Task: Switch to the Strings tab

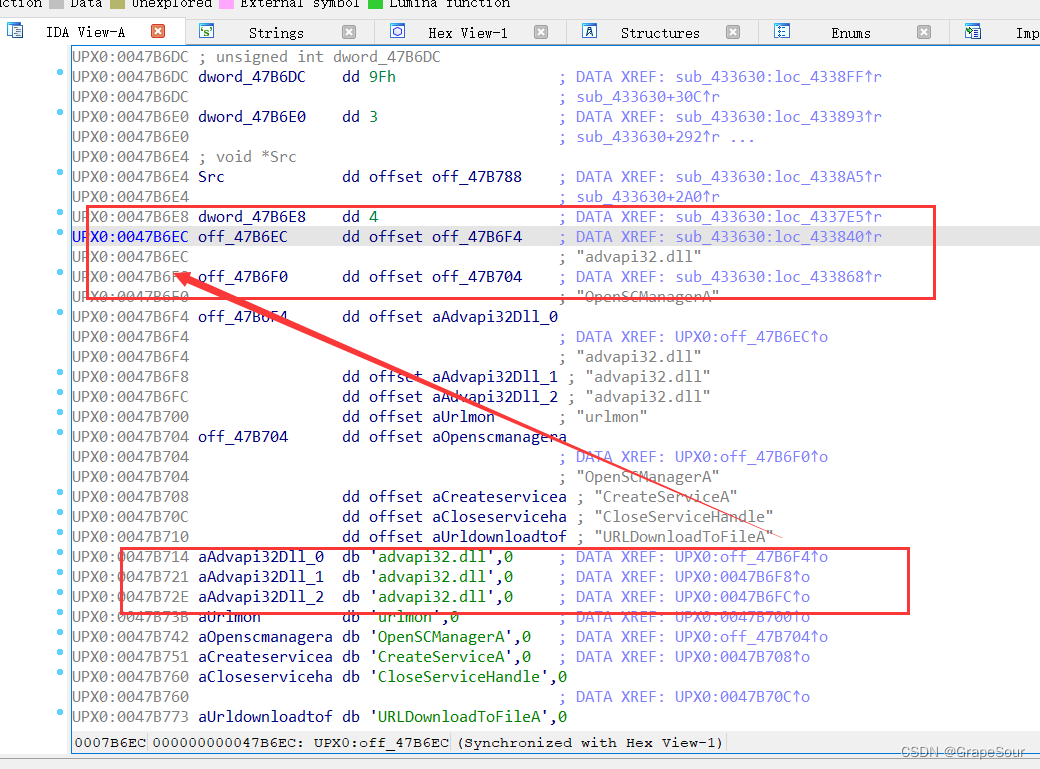Action: [276, 32]
